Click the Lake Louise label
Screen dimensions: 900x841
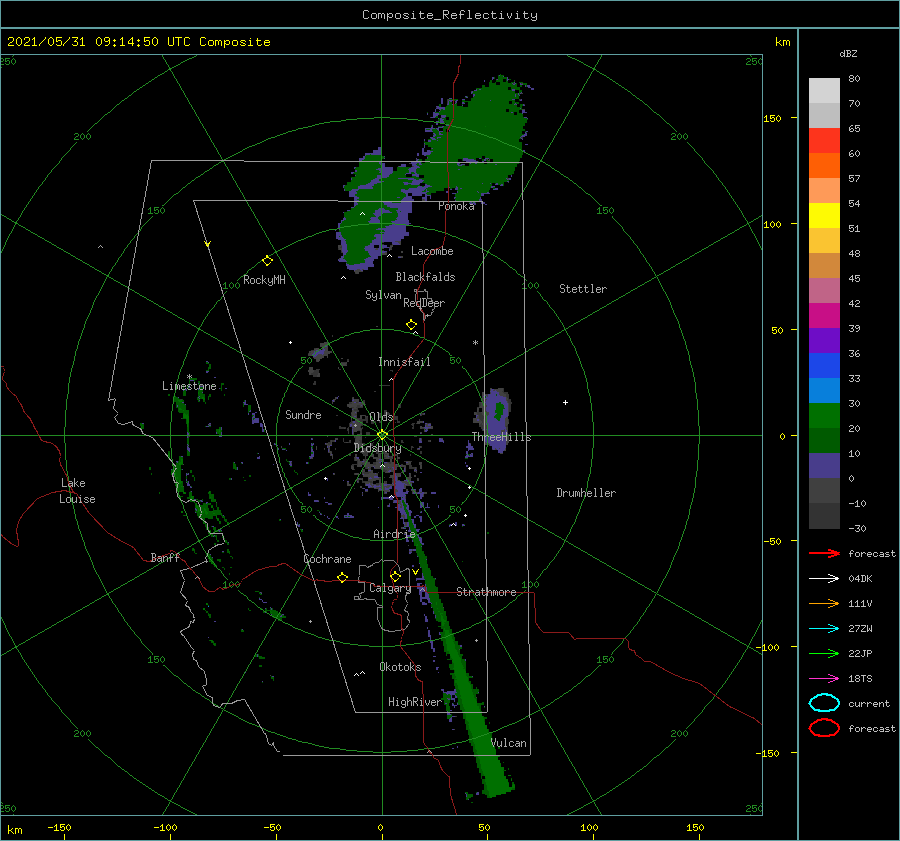tap(77, 491)
